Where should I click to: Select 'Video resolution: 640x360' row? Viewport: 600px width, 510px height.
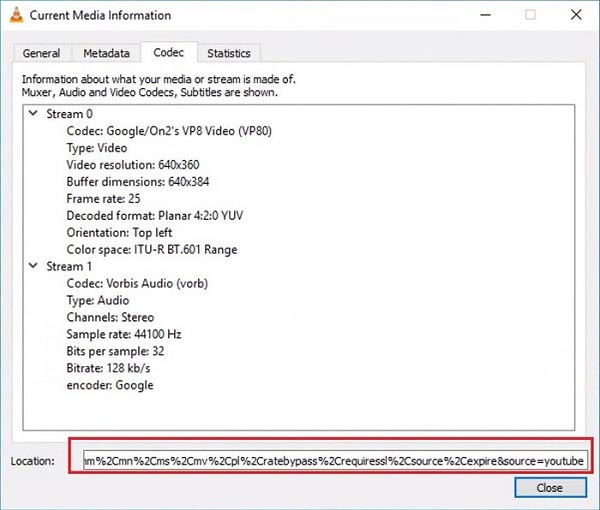click(133, 165)
